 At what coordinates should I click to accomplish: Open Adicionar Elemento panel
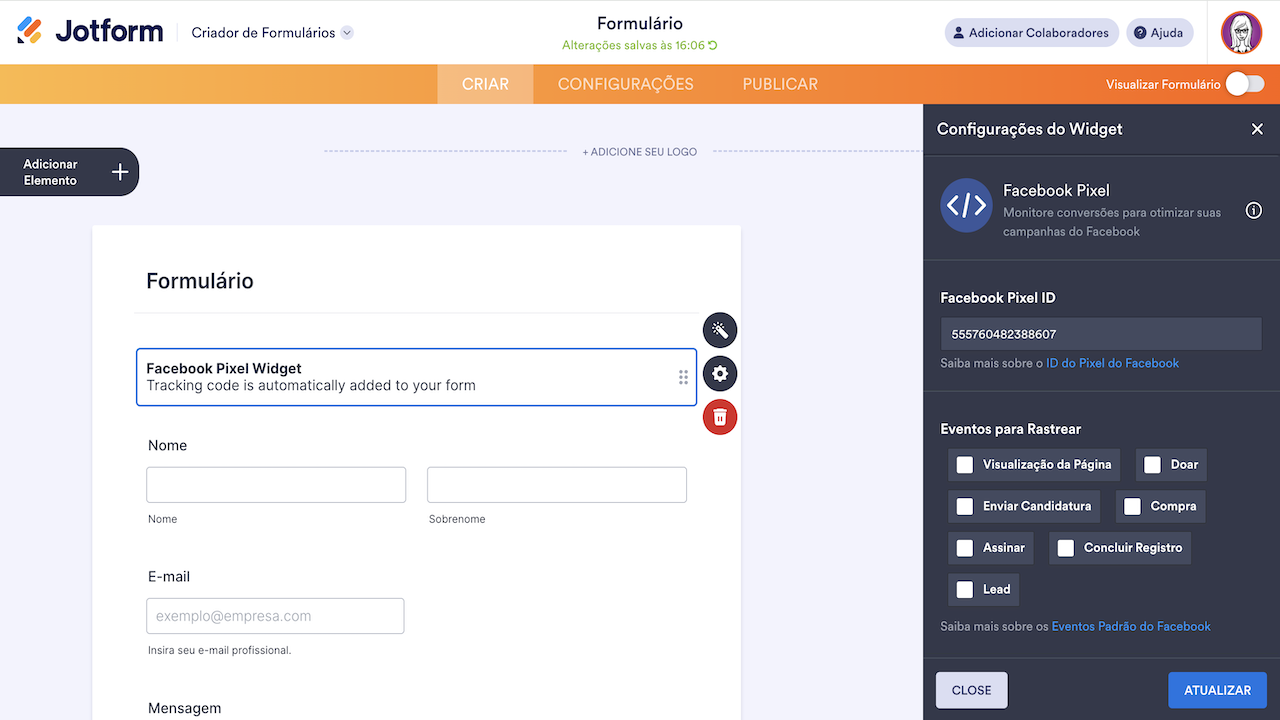tap(68, 172)
